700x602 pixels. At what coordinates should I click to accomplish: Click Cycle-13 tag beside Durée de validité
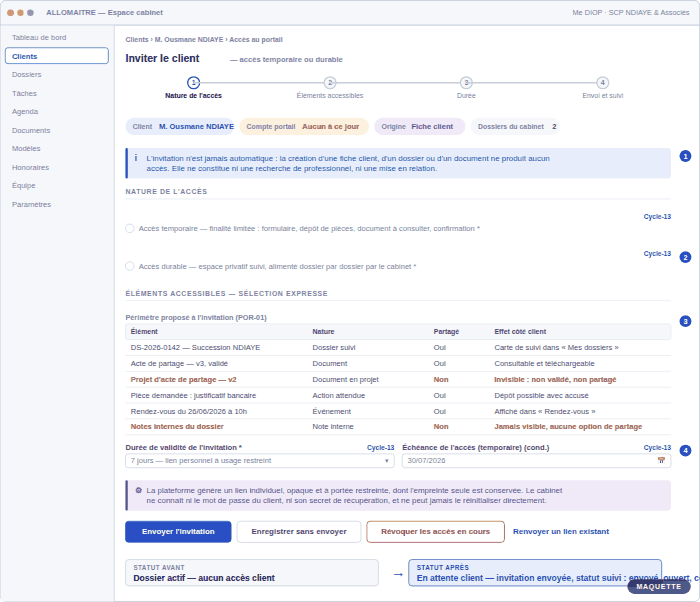coord(380,447)
